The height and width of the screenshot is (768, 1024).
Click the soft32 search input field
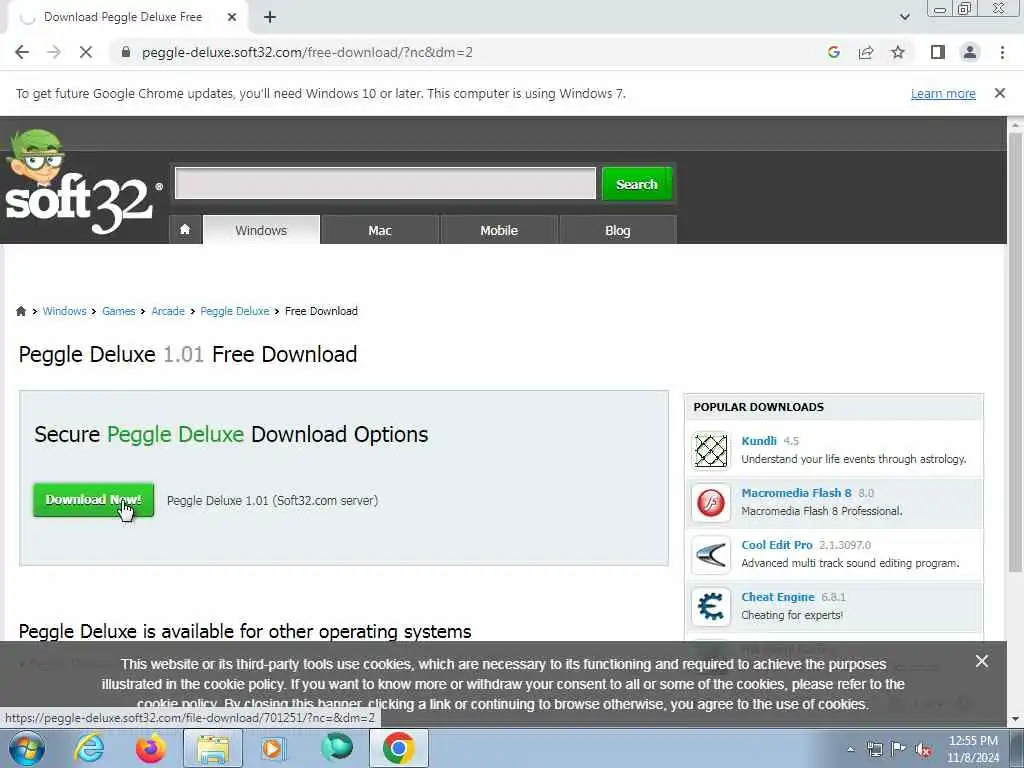385,184
